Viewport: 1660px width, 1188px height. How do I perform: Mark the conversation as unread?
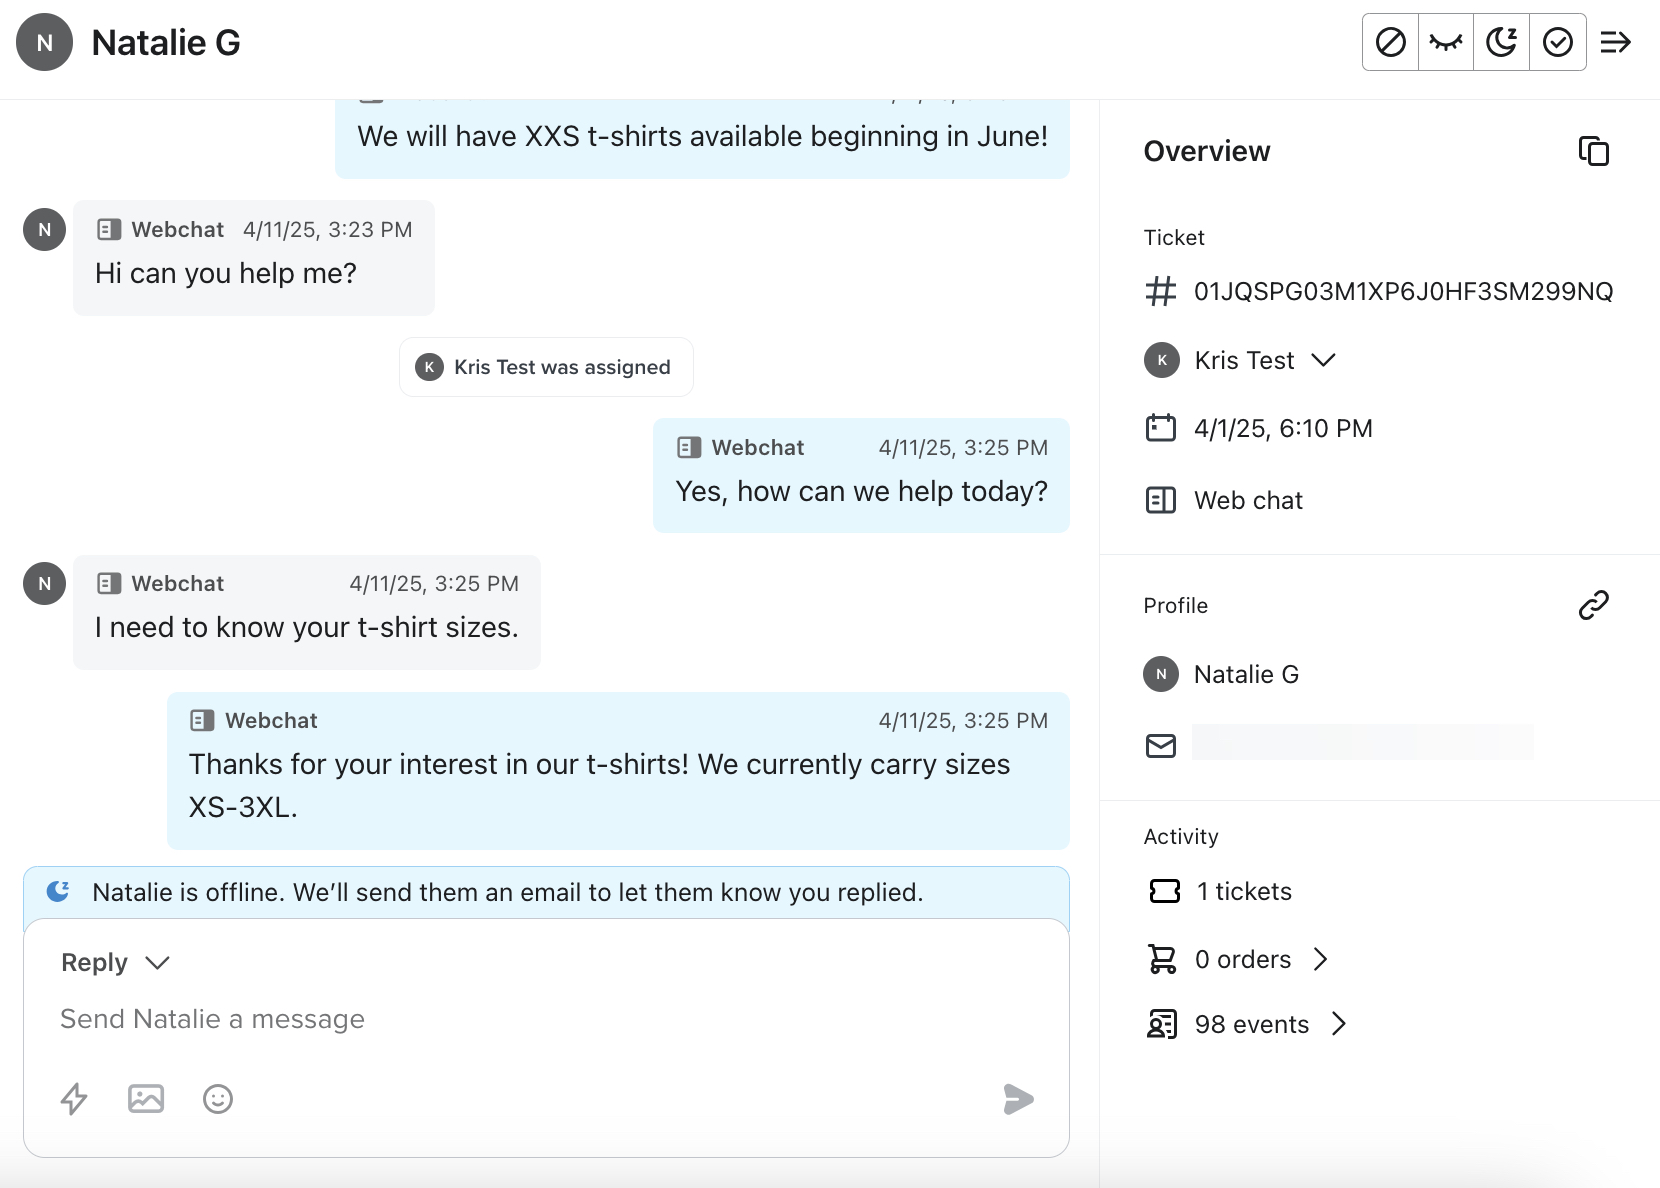point(1445,42)
